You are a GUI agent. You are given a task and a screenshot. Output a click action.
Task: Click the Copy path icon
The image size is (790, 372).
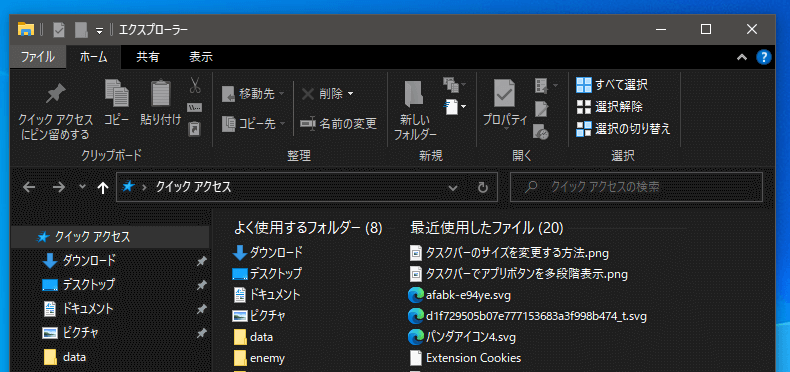194,107
